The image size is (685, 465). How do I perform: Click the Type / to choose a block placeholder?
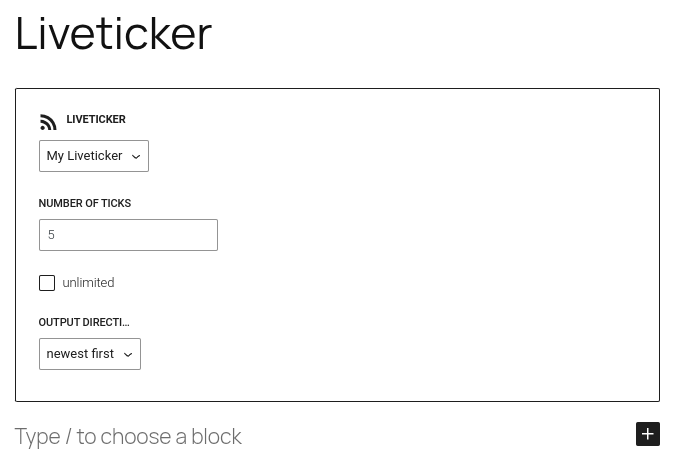click(x=128, y=436)
